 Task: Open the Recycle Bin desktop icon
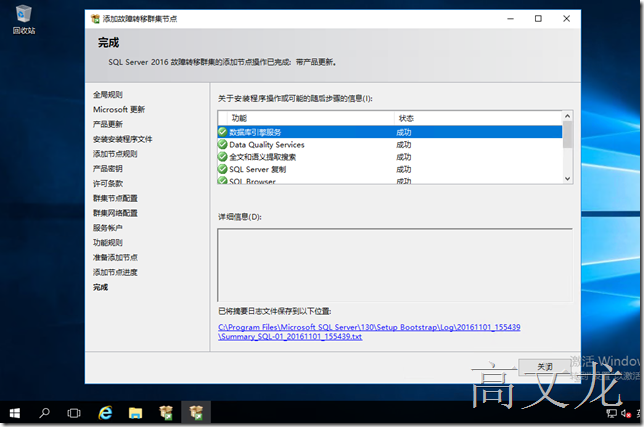pos(23,19)
